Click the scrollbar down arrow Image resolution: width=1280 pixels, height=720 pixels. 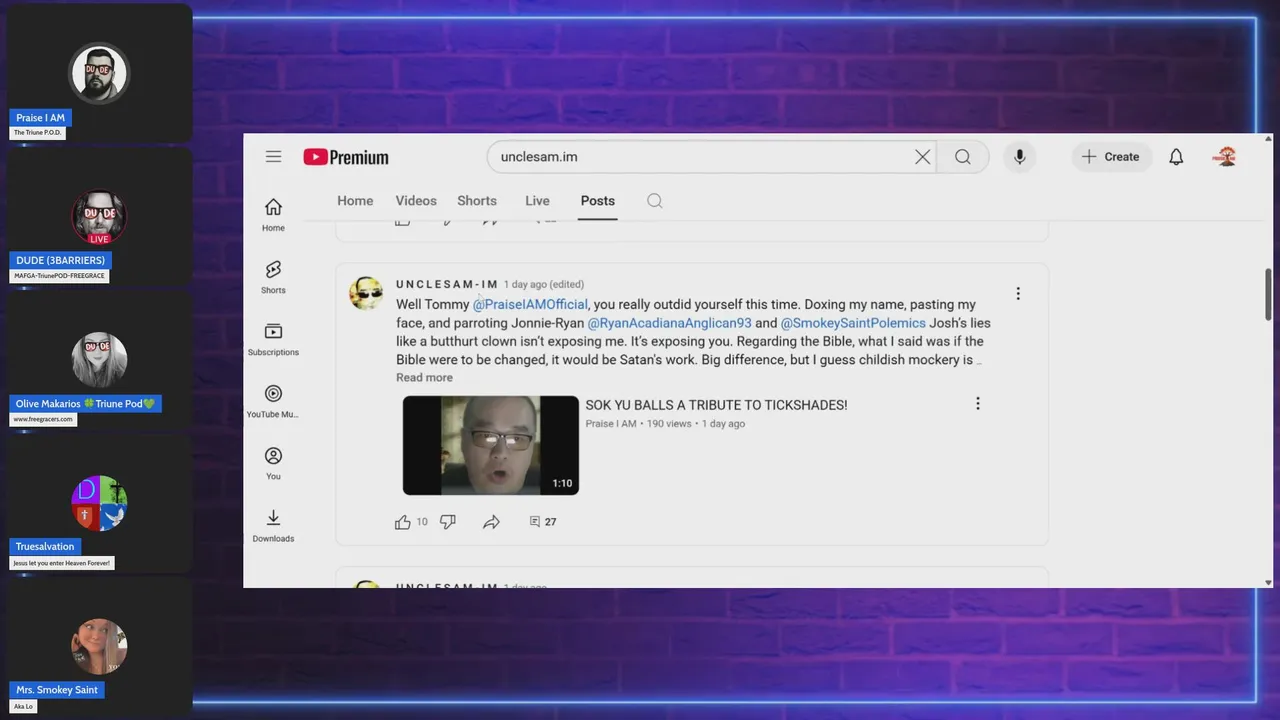[x=1268, y=582]
